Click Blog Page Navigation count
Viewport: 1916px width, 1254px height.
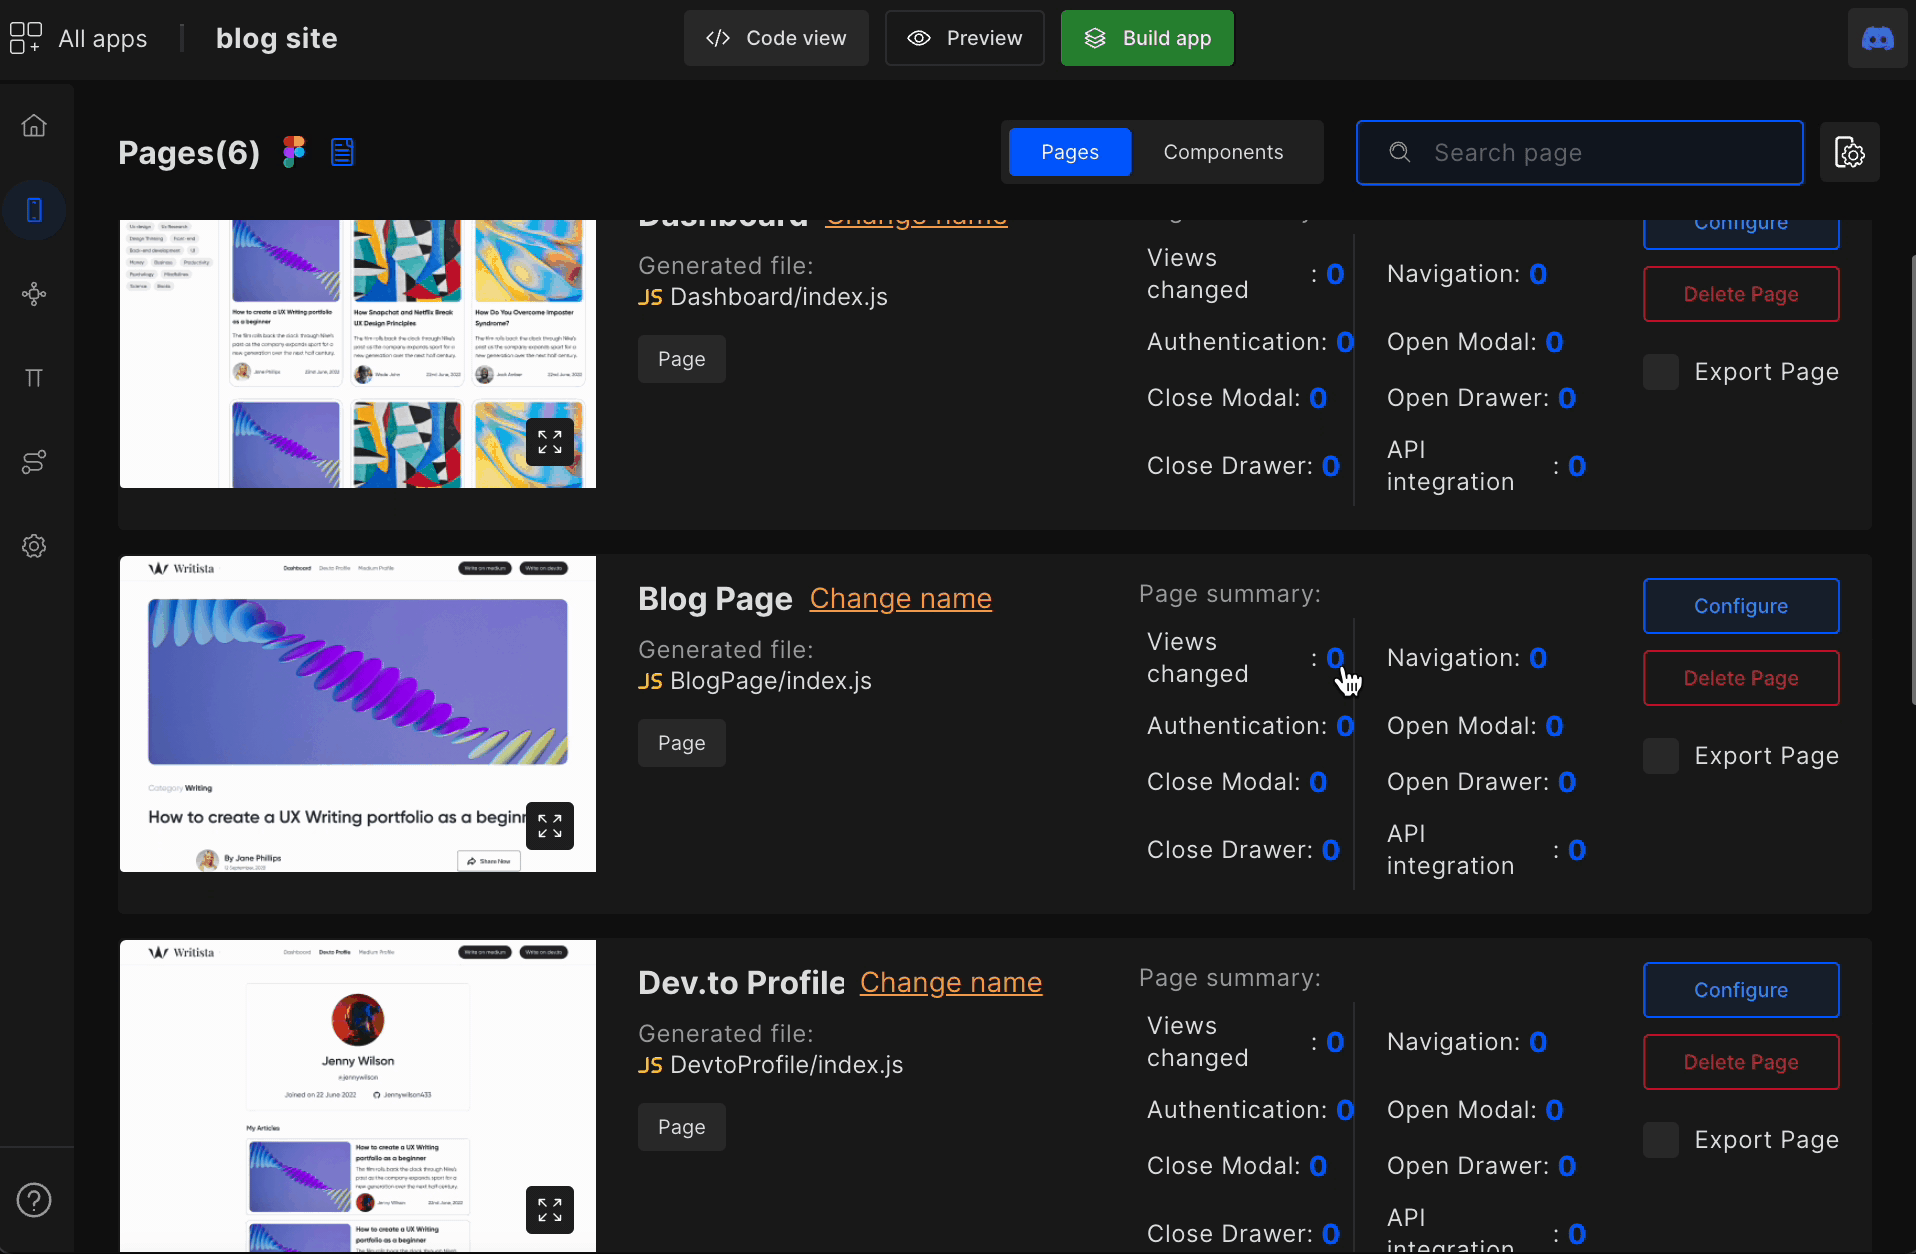[x=1538, y=658]
